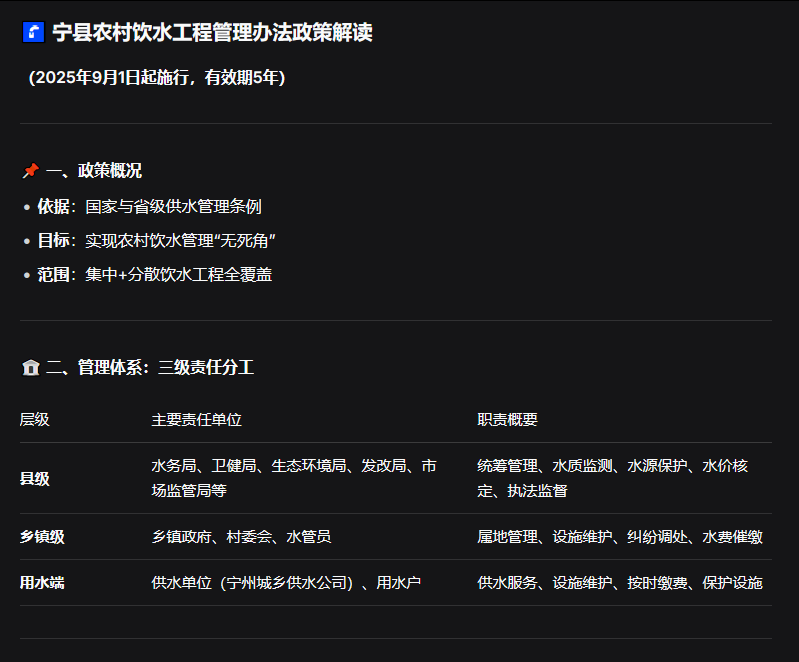This screenshot has height=662, width=799.
Task: Click the 主要责任单位 column header
Action: [196, 420]
